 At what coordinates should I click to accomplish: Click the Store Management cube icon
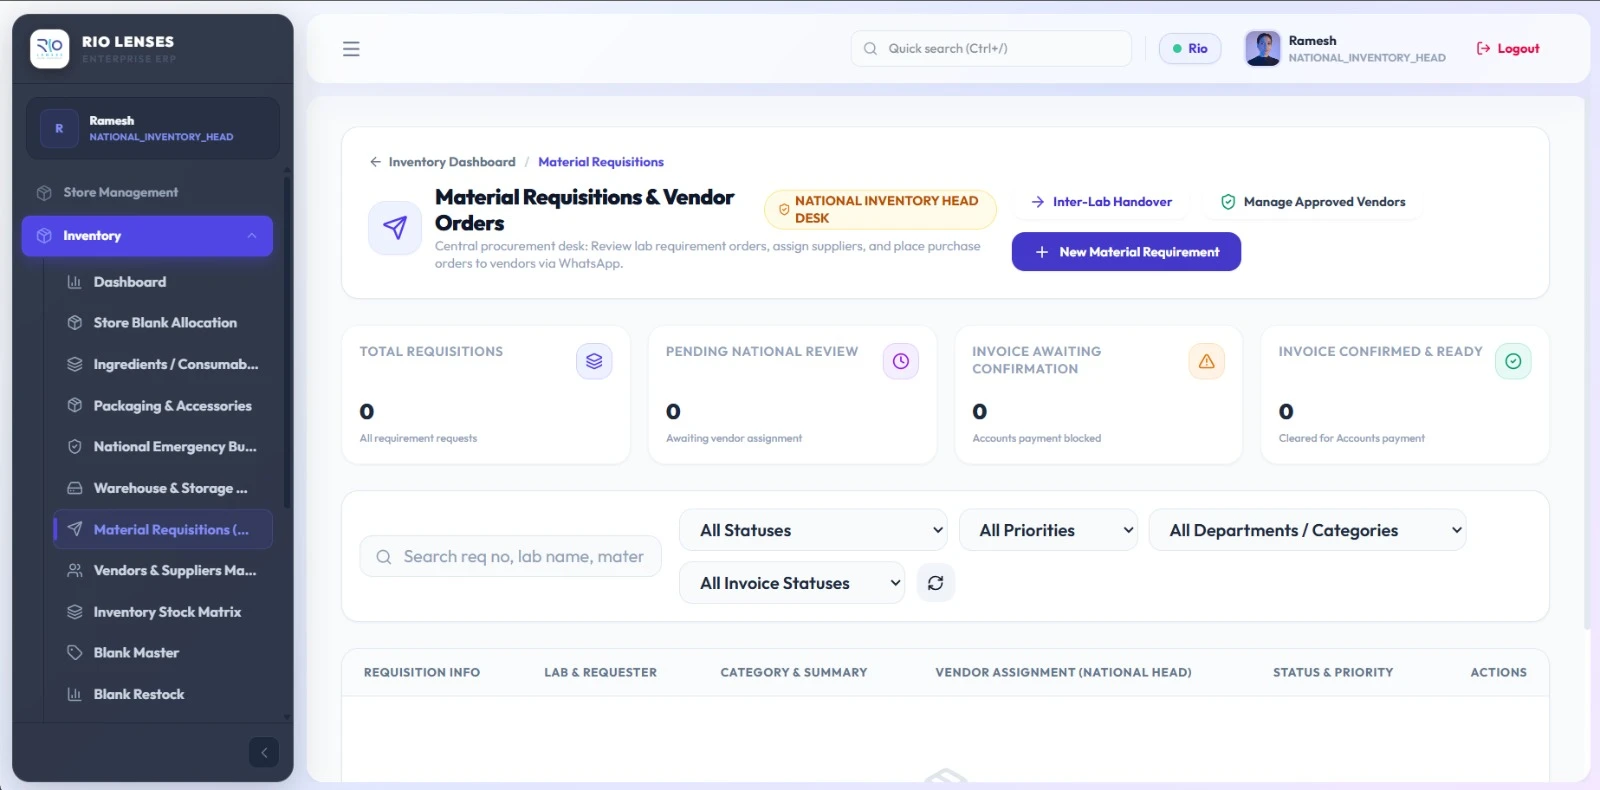tap(44, 193)
